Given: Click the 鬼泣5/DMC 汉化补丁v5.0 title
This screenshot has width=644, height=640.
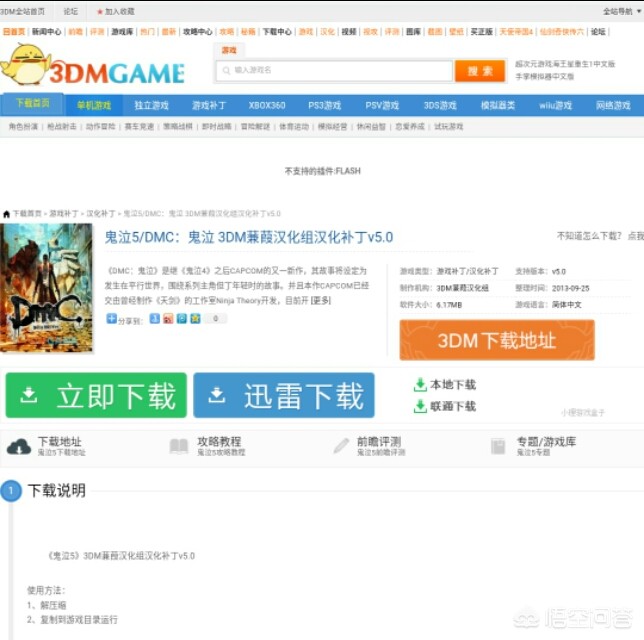Looking at the screenshot, I should pyautogui.click(x=249, y=237).
